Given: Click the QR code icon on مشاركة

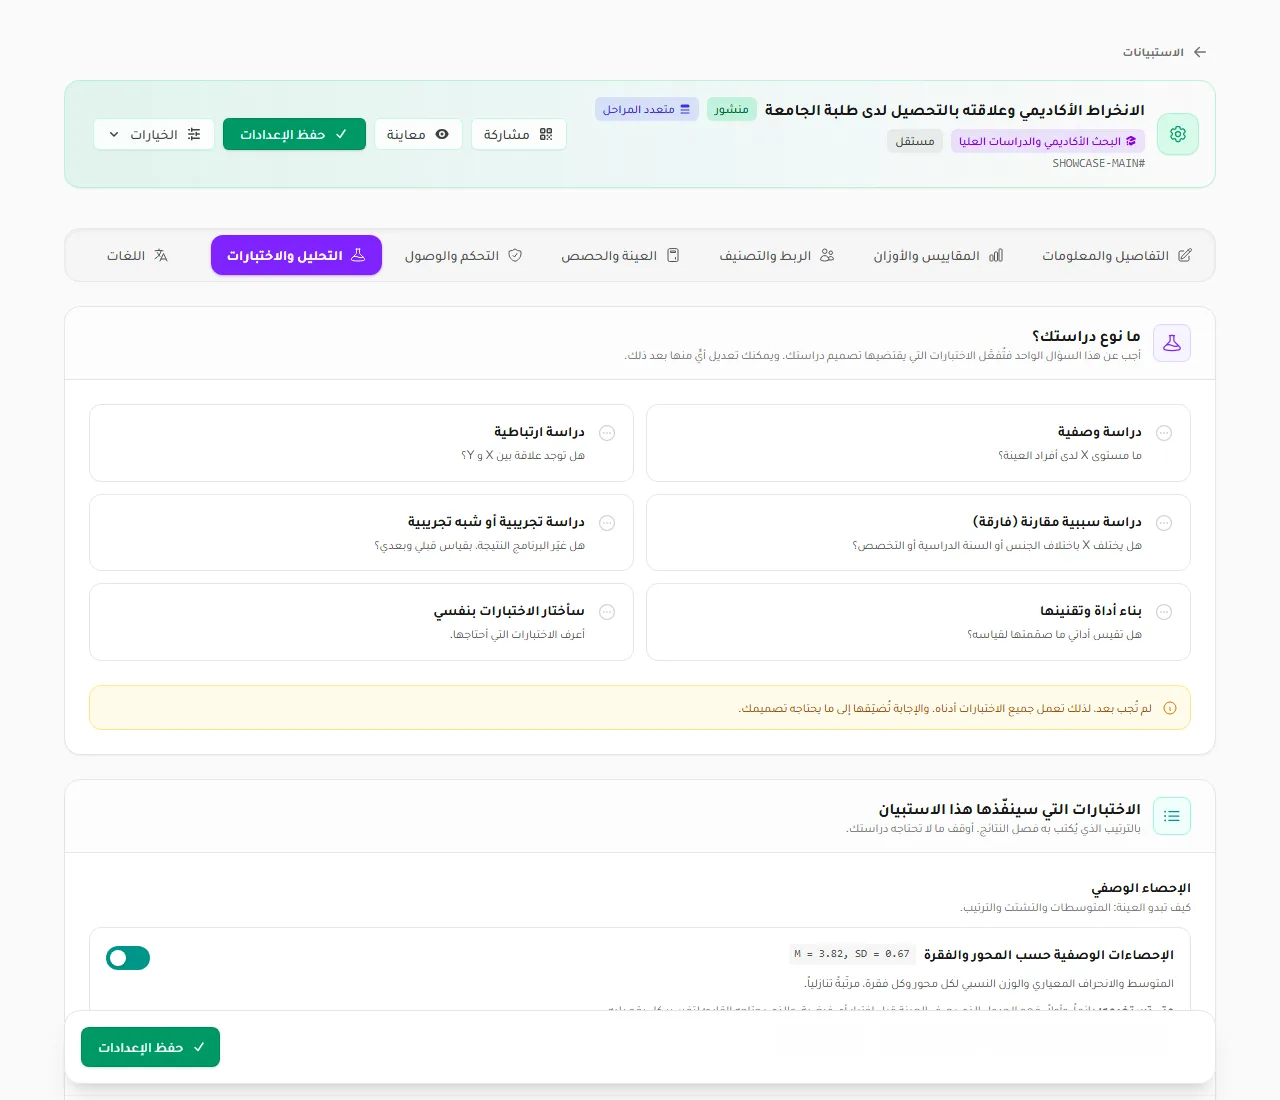Looking at the screenshot, I should [546, 134].
